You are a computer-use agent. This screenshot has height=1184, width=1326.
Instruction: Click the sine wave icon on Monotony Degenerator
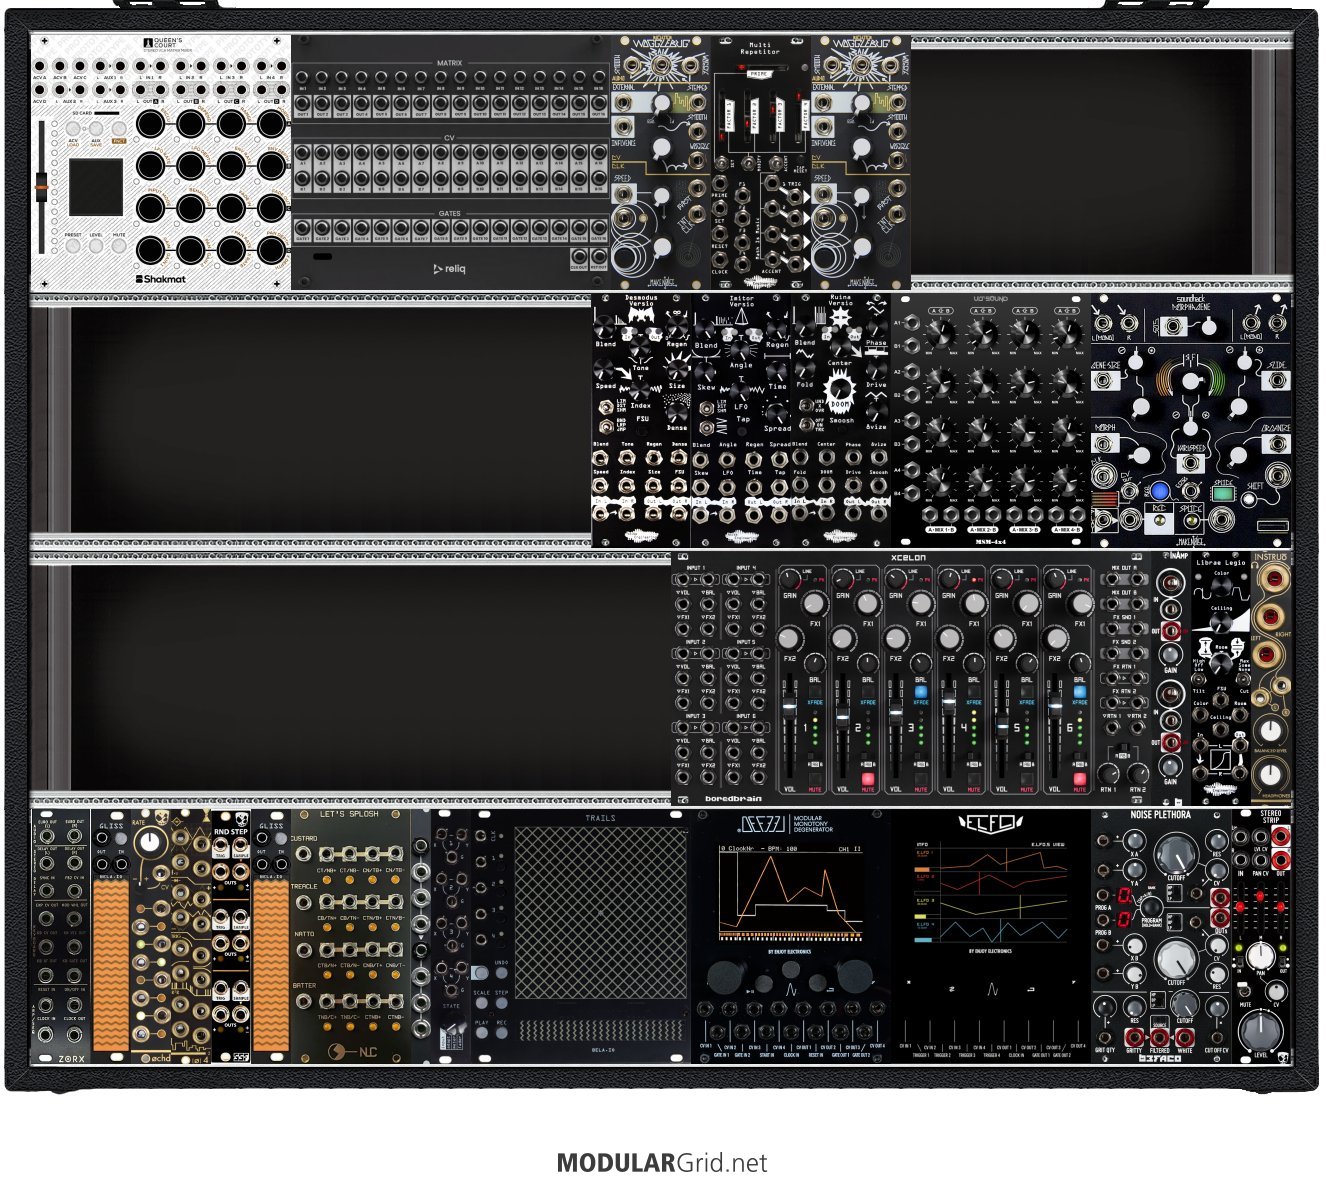790,990
